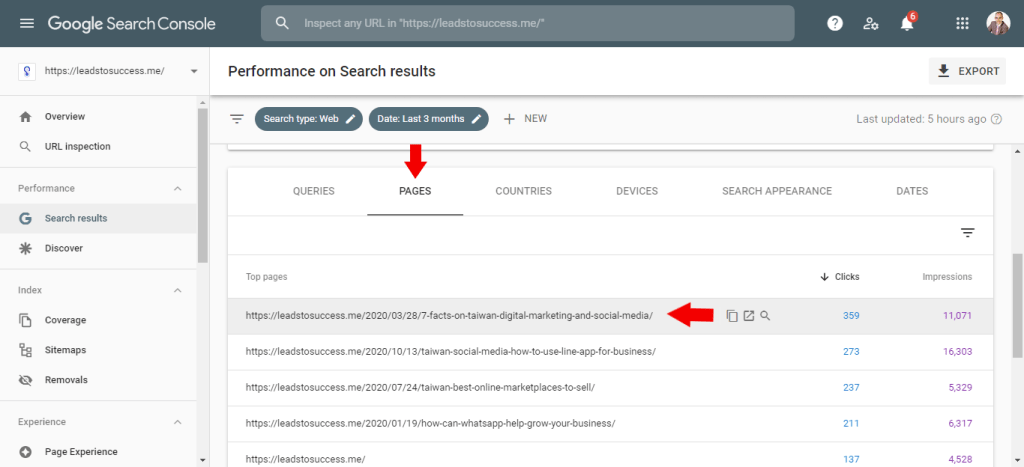Open the hamburger main menu

click(26, 24)
